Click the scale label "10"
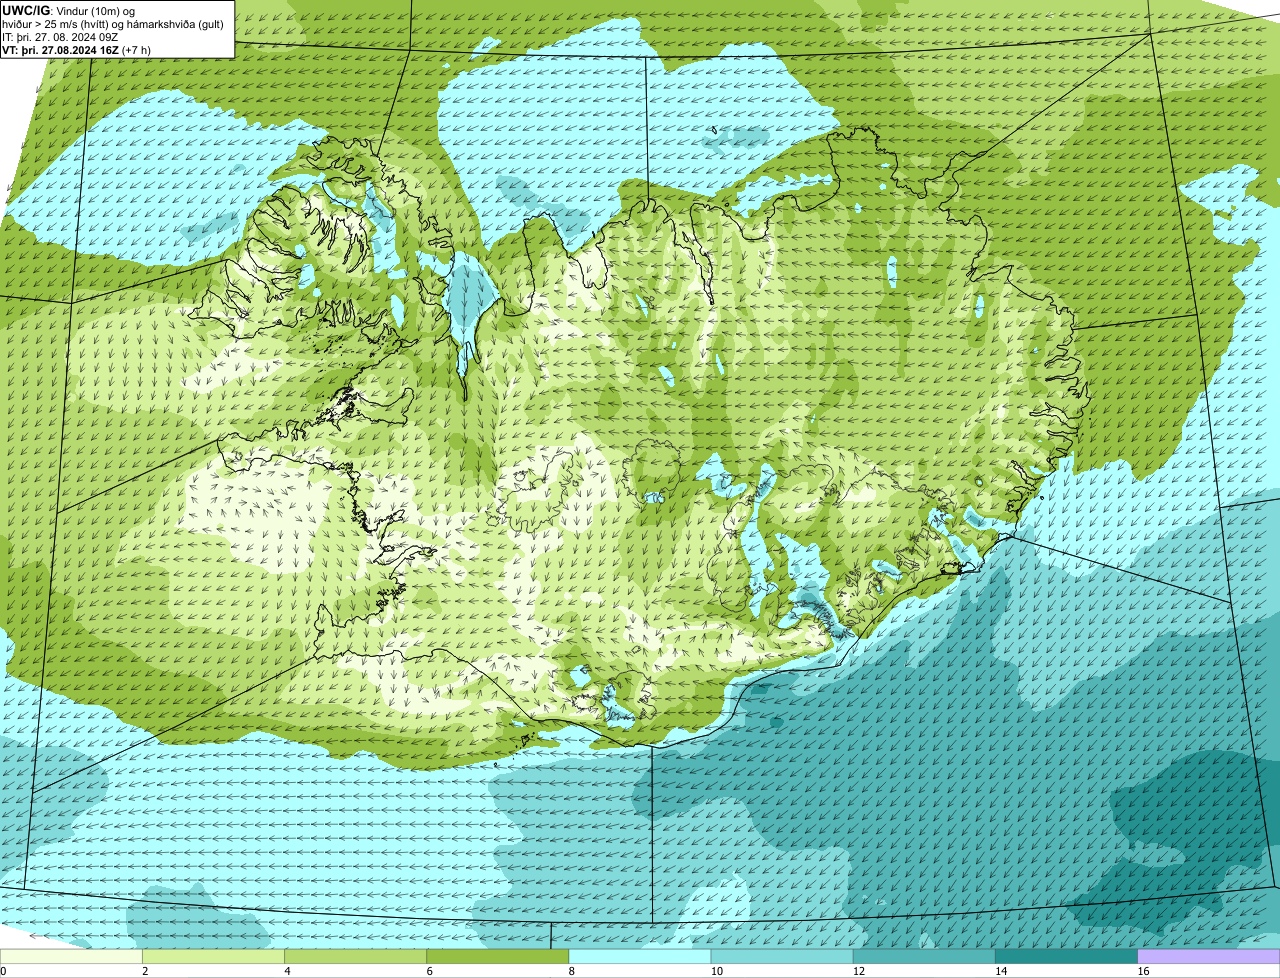 tap(716, 971)
